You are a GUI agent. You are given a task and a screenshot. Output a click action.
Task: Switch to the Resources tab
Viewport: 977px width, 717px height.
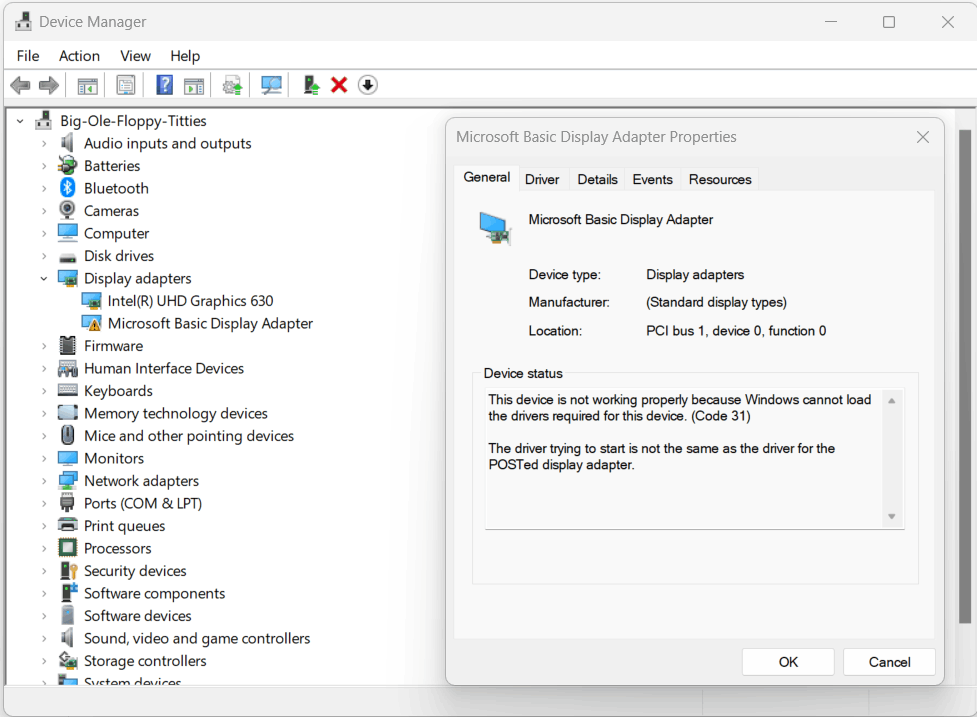tap(720, 179)
